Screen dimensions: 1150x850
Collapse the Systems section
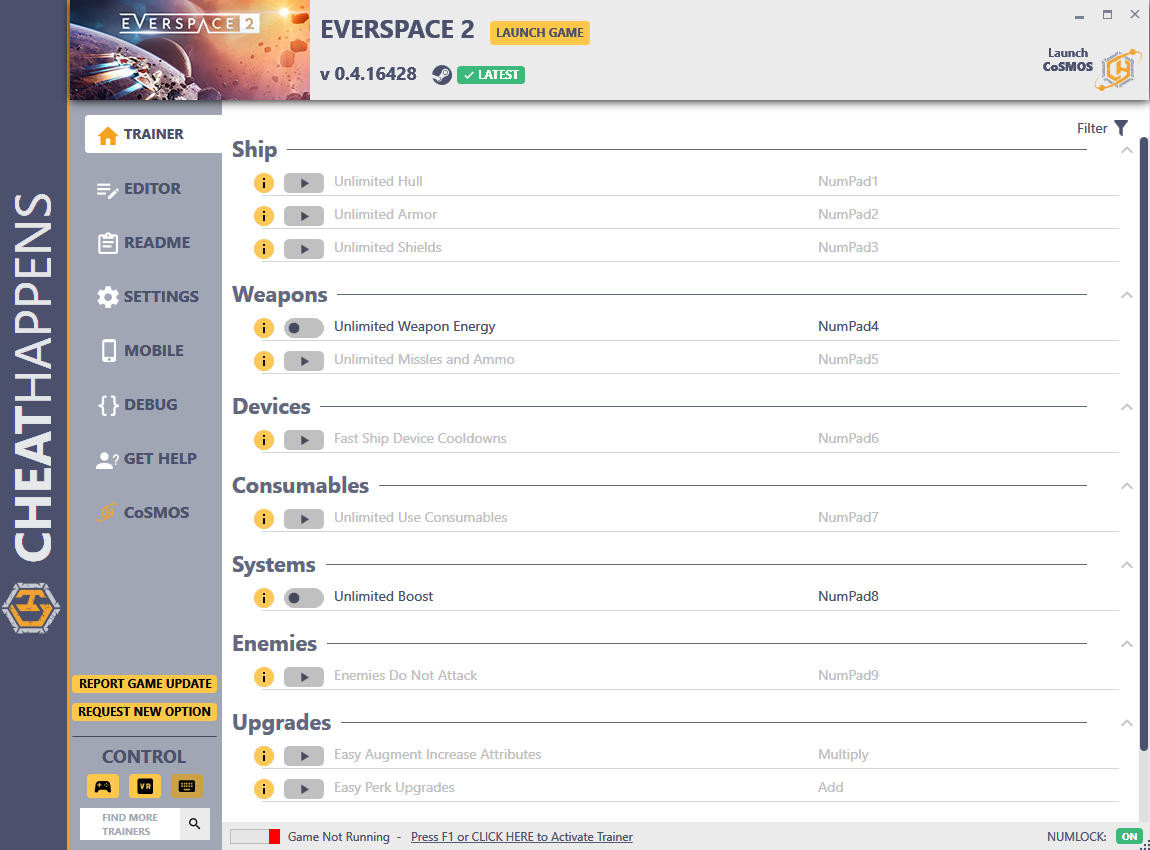[x=1127, y=565]
